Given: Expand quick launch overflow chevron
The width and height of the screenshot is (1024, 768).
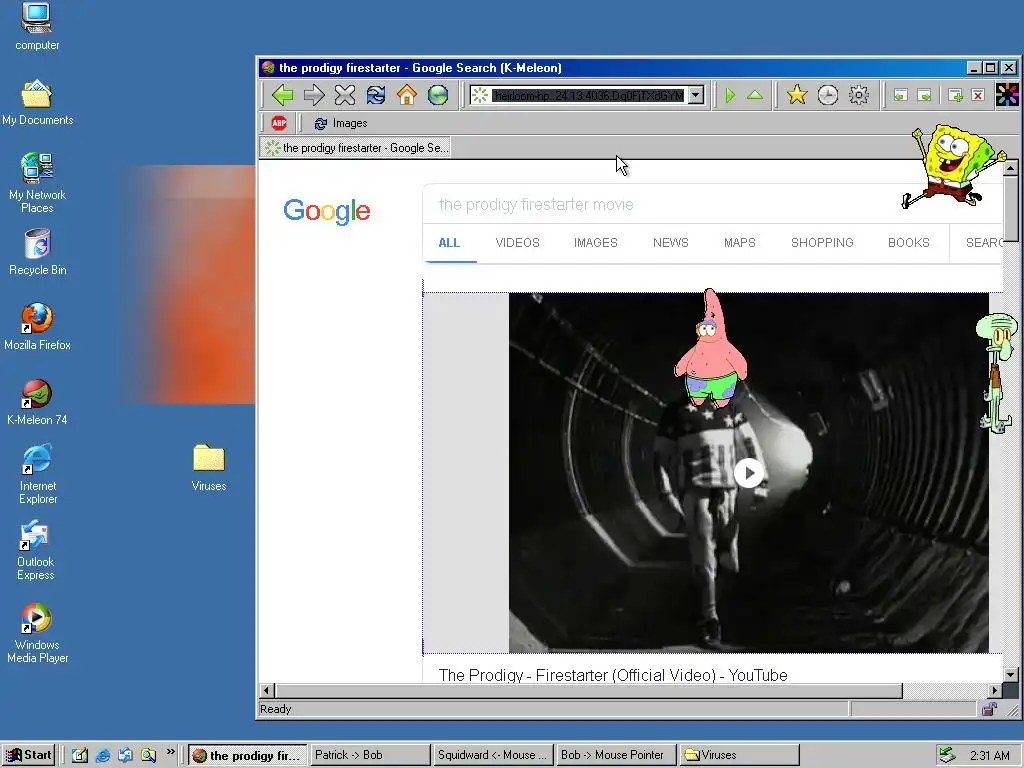Looking at the screenshot, I should tap(170, 752).
